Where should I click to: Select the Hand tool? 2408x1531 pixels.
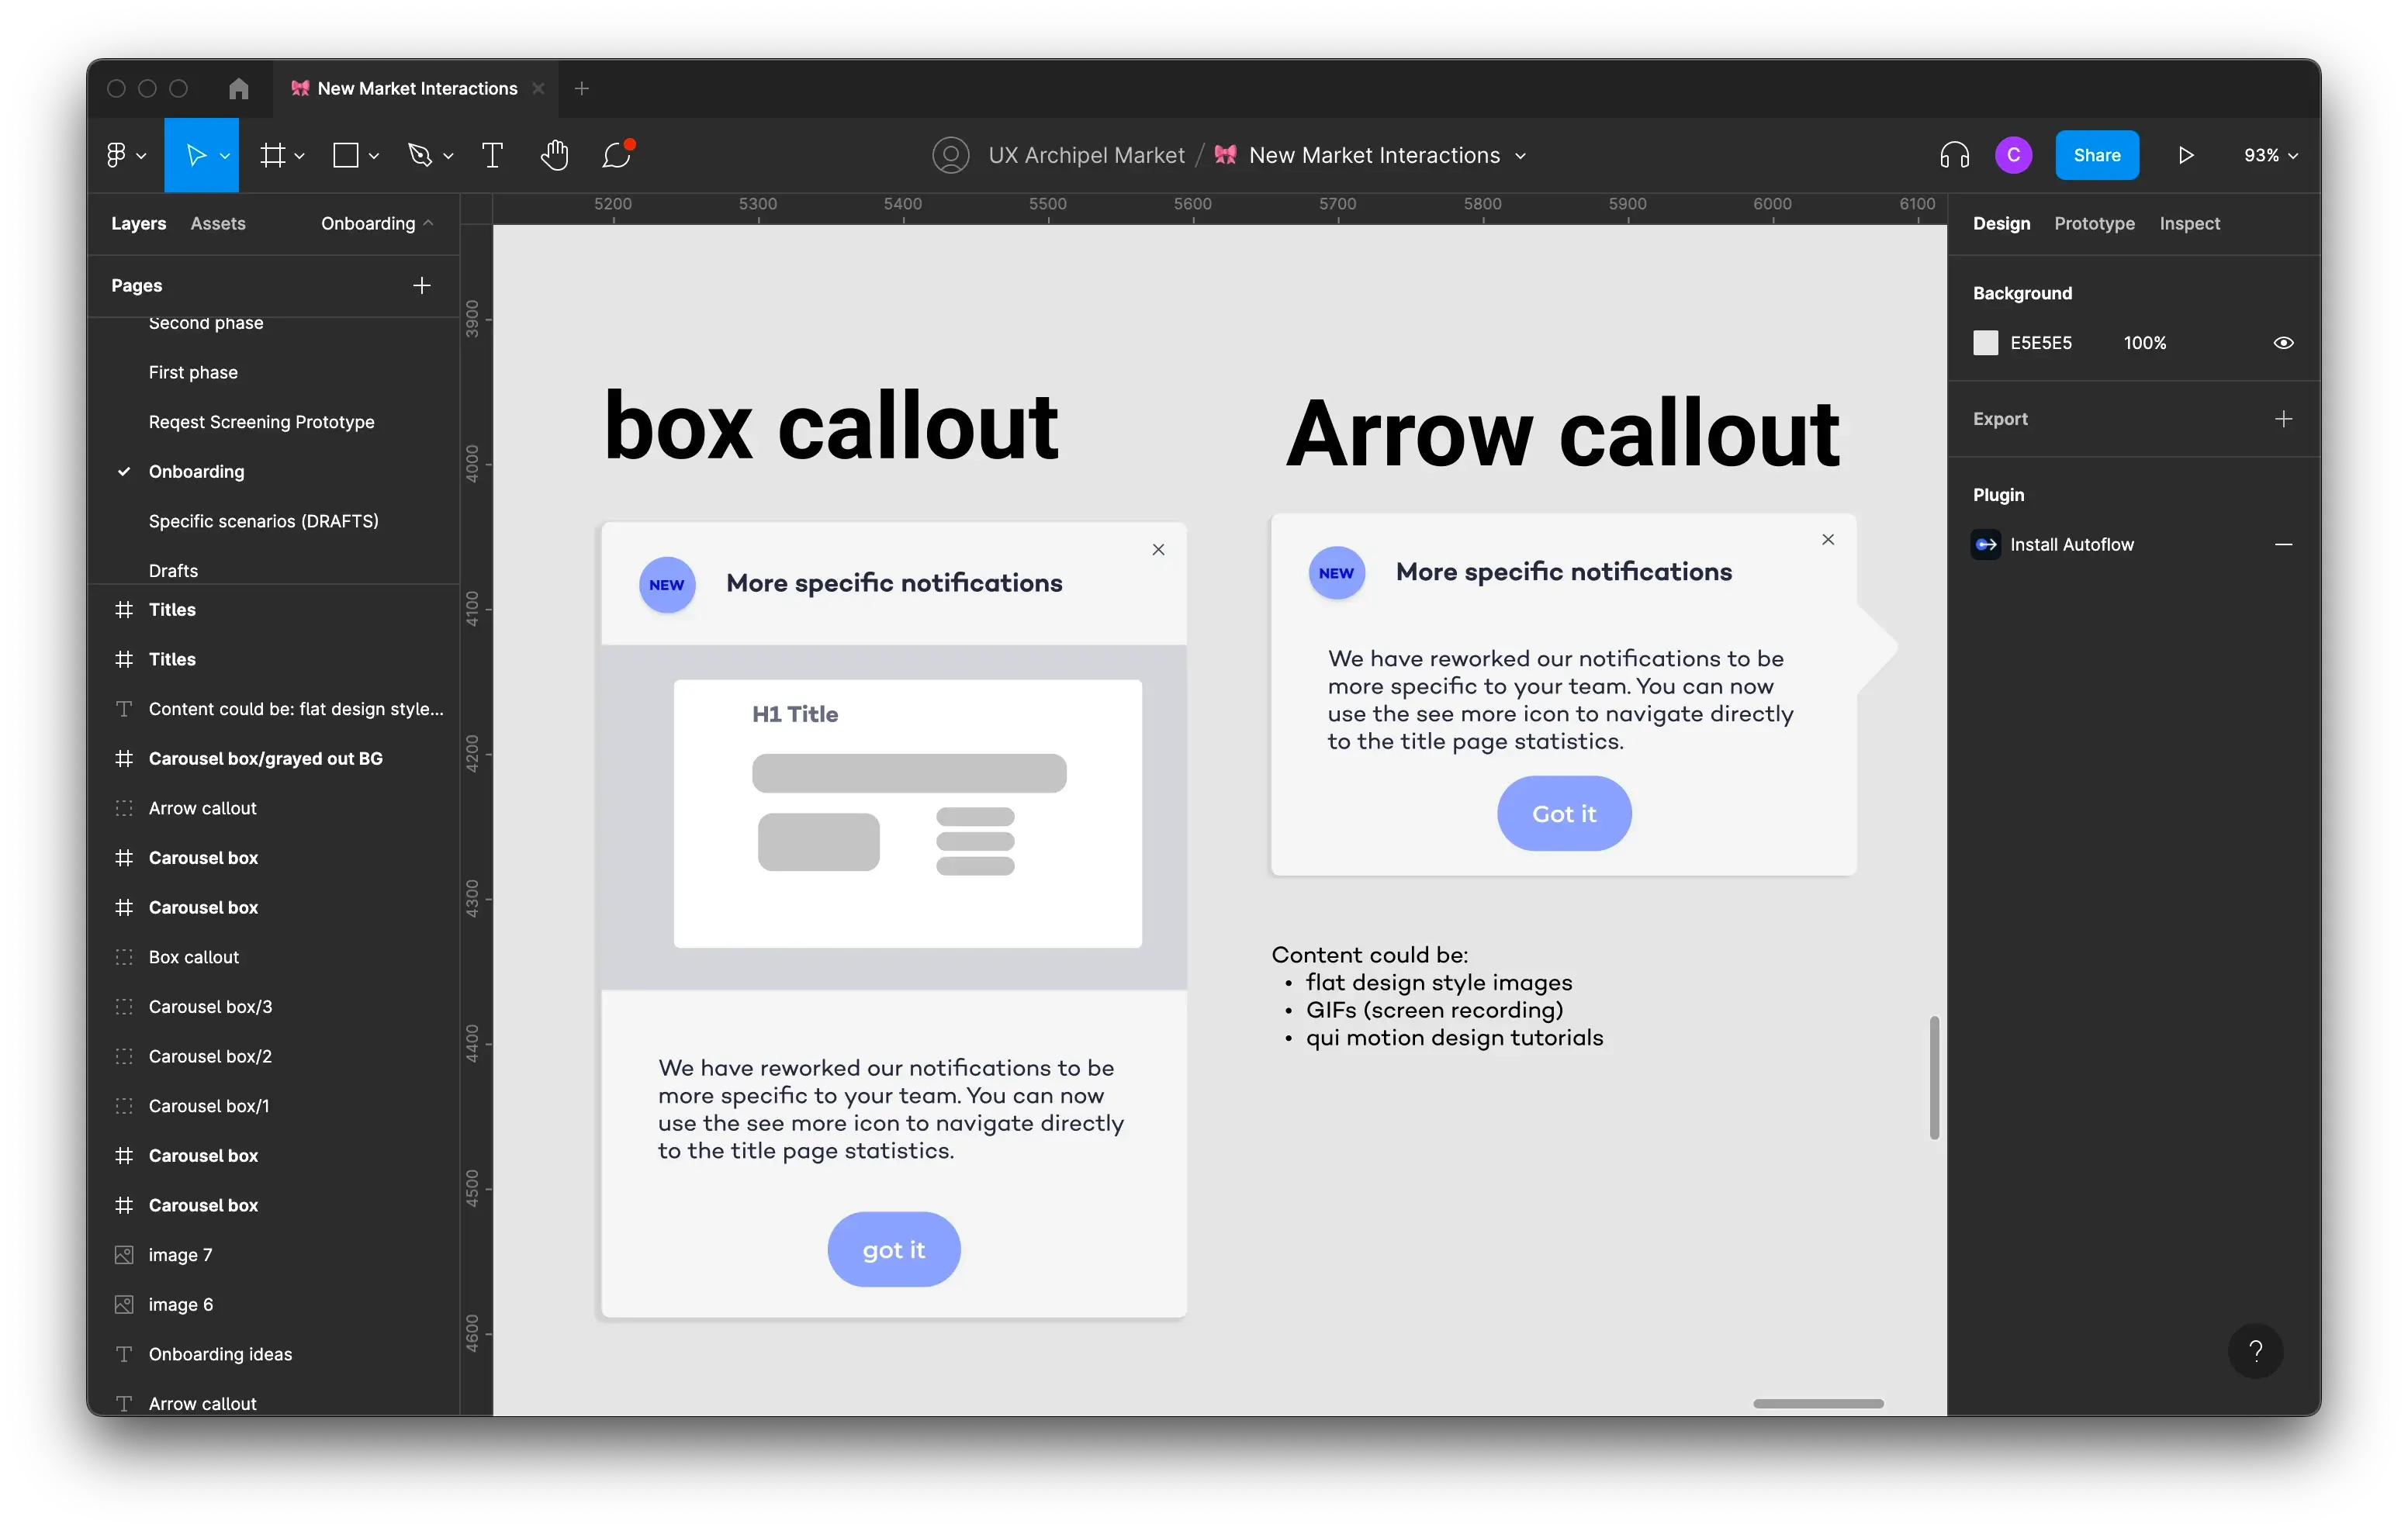coord(554,155)
